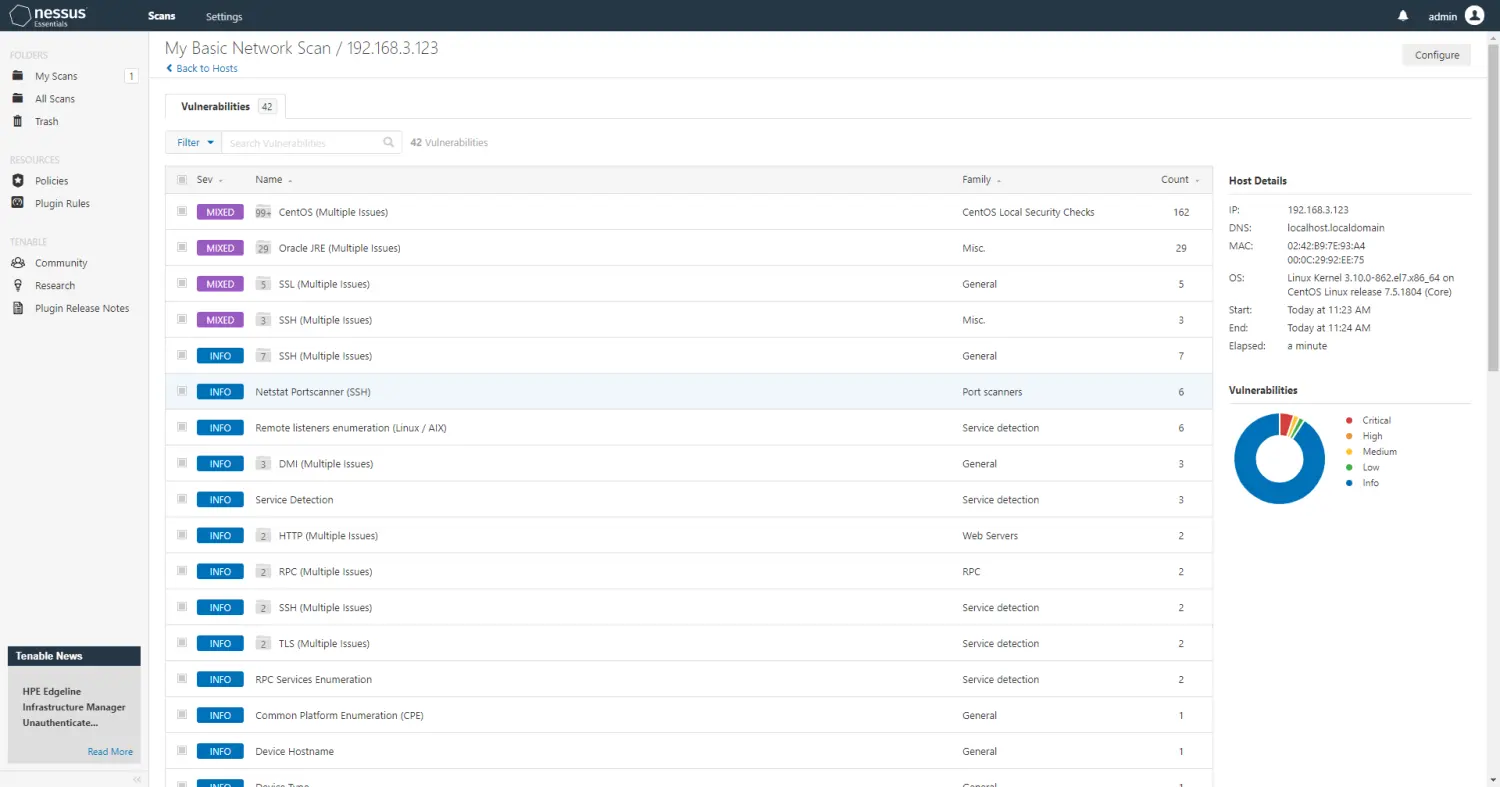This screenshot has height=787, width=1500.
Task: Sort by the Family column header
Action: pos(980,180)
